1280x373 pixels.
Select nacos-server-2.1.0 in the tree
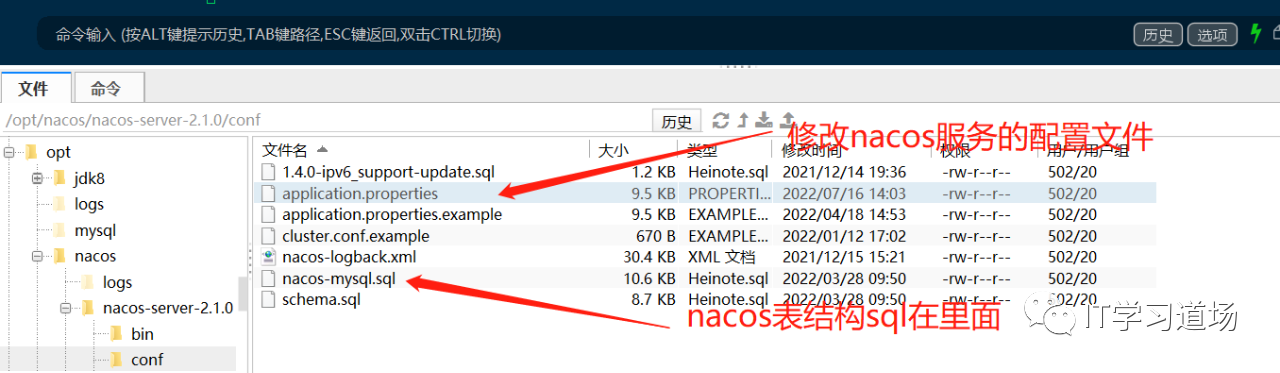click(x=168, y=308)
